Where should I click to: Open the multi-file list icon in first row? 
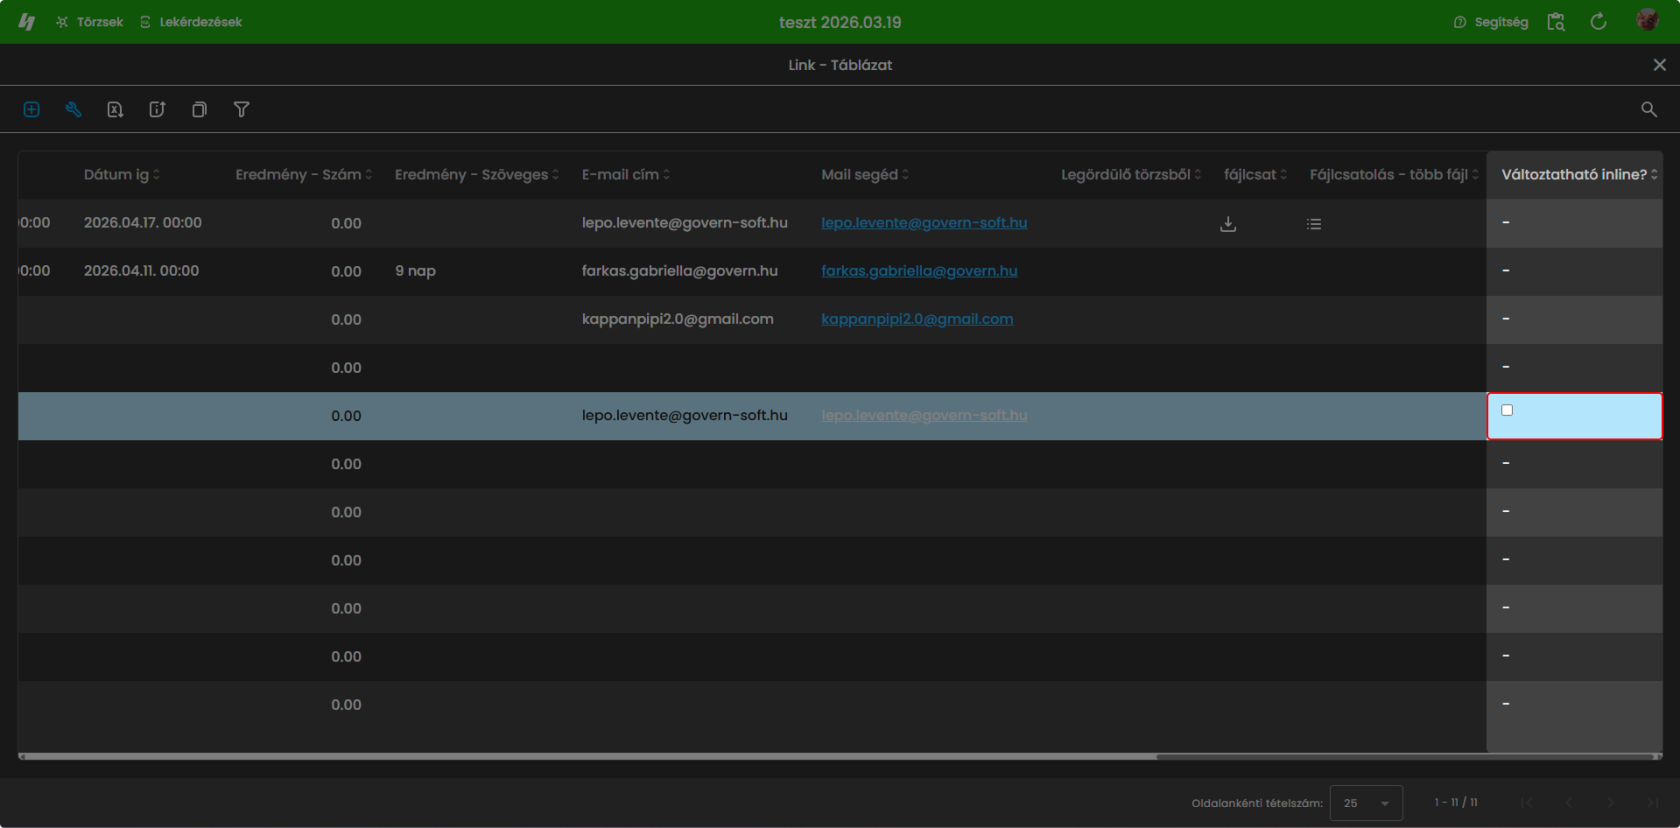(x=1314, y=224)
